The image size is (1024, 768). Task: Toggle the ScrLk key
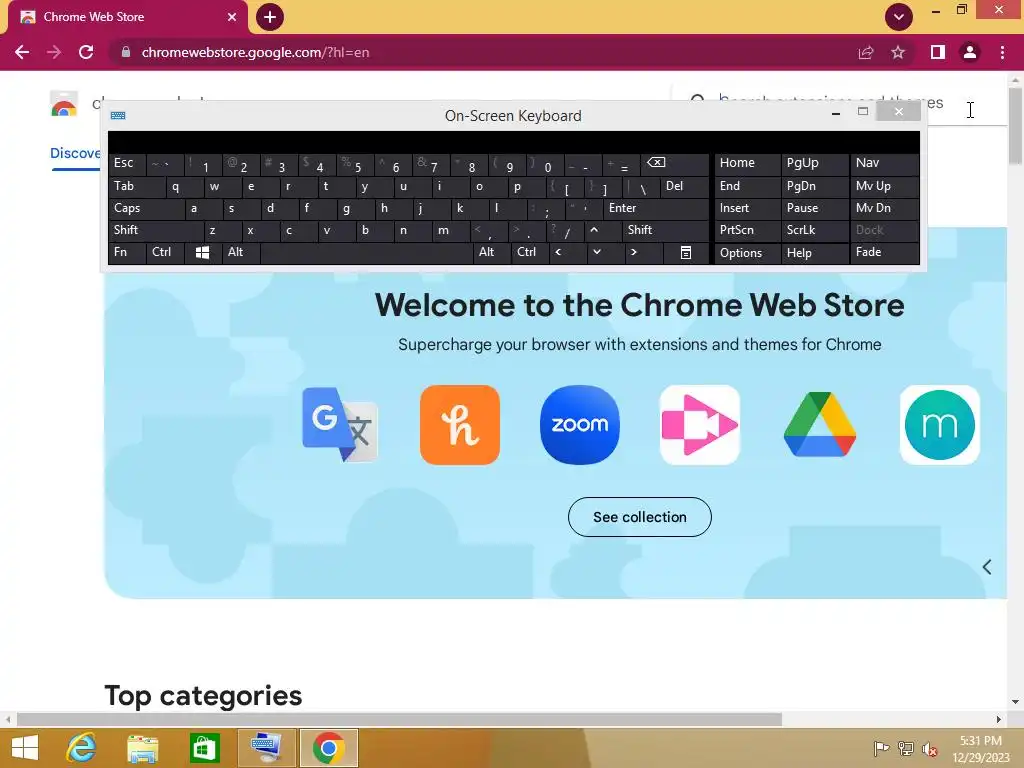(814, 231)
